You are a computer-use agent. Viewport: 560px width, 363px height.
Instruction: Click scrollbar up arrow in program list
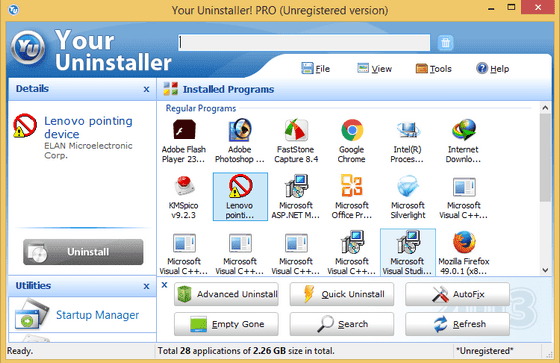coord(545,108)
